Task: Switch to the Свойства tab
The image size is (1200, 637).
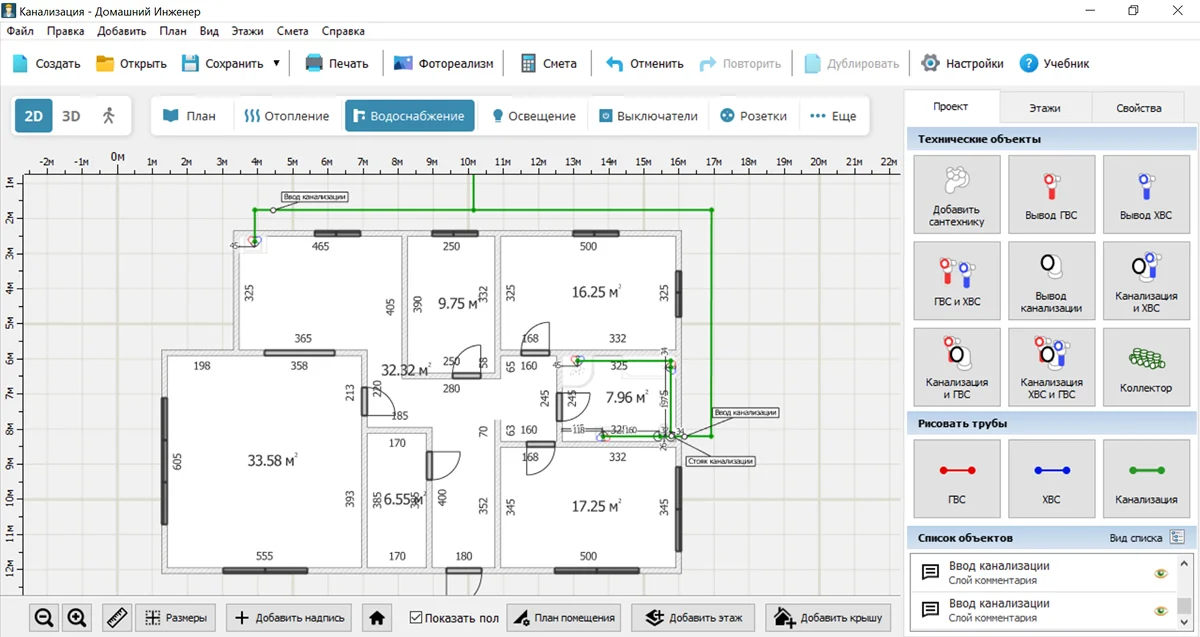Action: [1138, 108]
